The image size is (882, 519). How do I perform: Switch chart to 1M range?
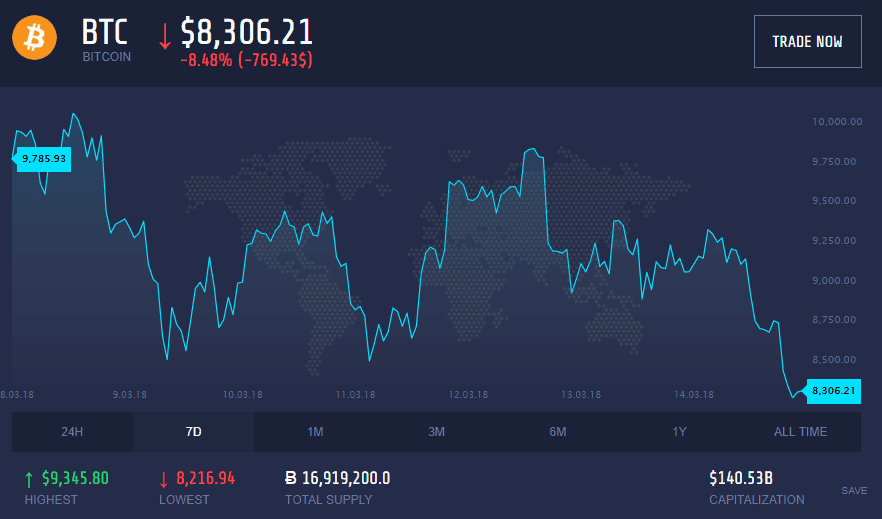pyautogui.click(x=315, y=431)
